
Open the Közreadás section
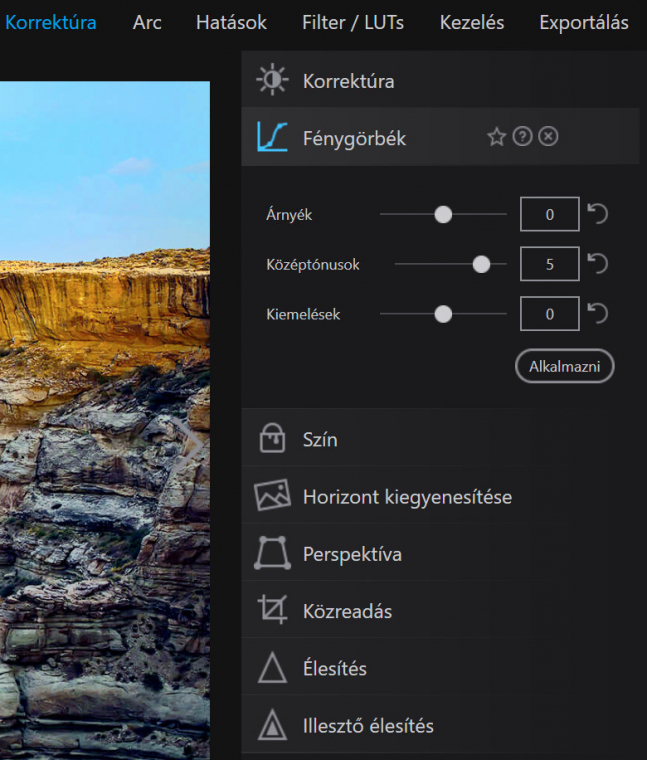(x=443, y=610)
